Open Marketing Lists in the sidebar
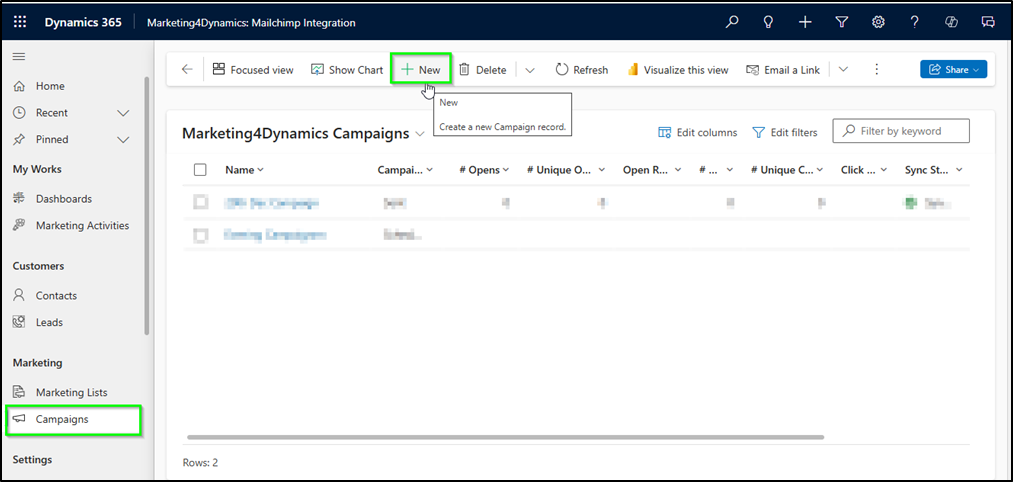The width and height of the screenshot is (1013, 482). click(x=72, y=393)
